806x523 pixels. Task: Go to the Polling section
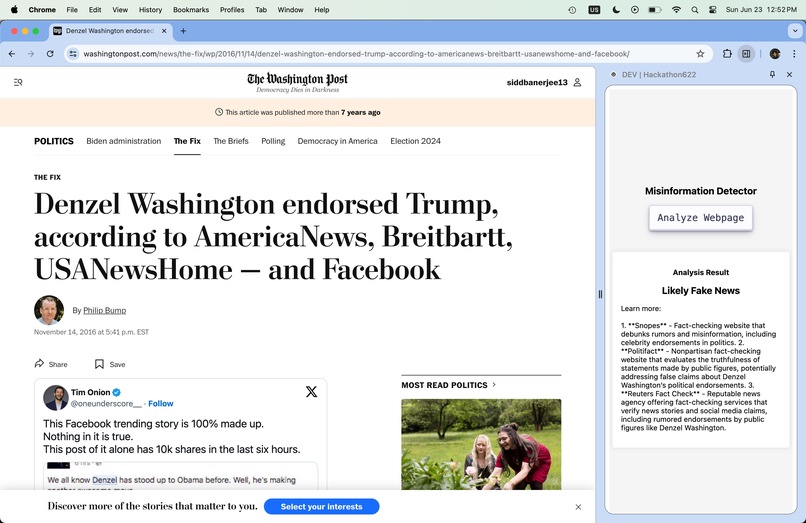coord(273,141)
